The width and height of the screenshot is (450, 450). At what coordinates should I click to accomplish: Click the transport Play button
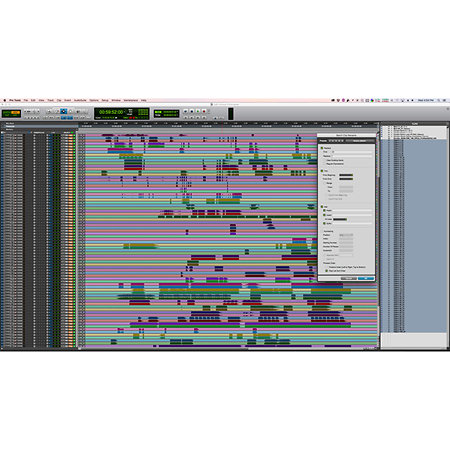pos(198,111)
